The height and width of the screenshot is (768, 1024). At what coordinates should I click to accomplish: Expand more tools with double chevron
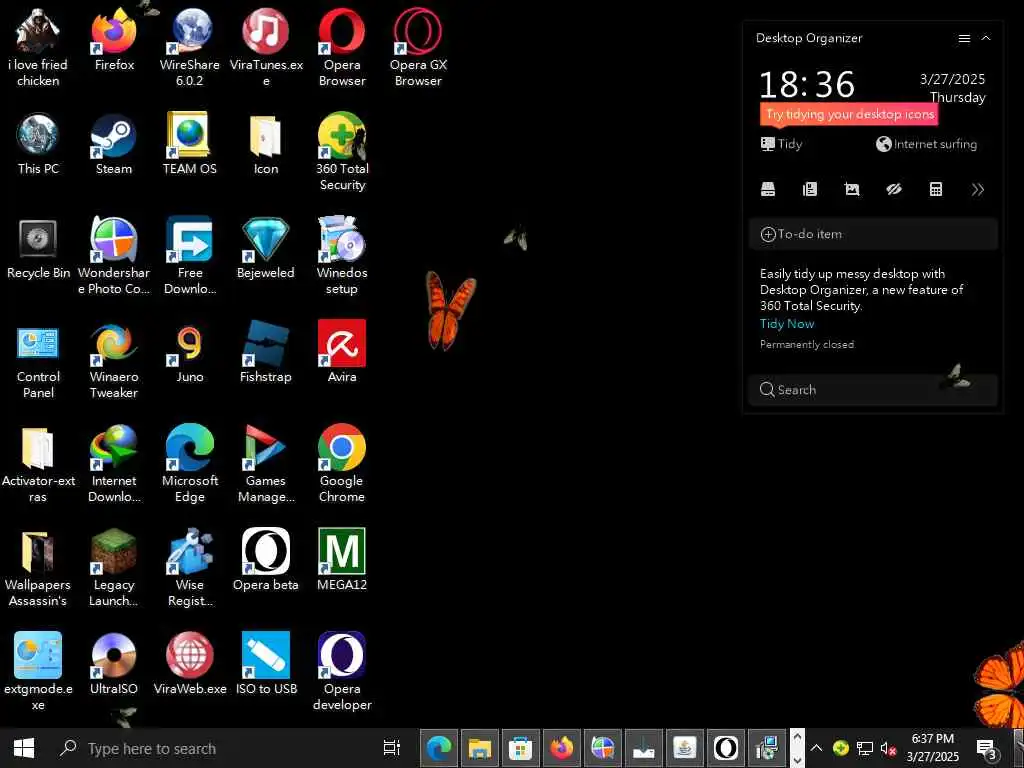(x=978, y=189)
